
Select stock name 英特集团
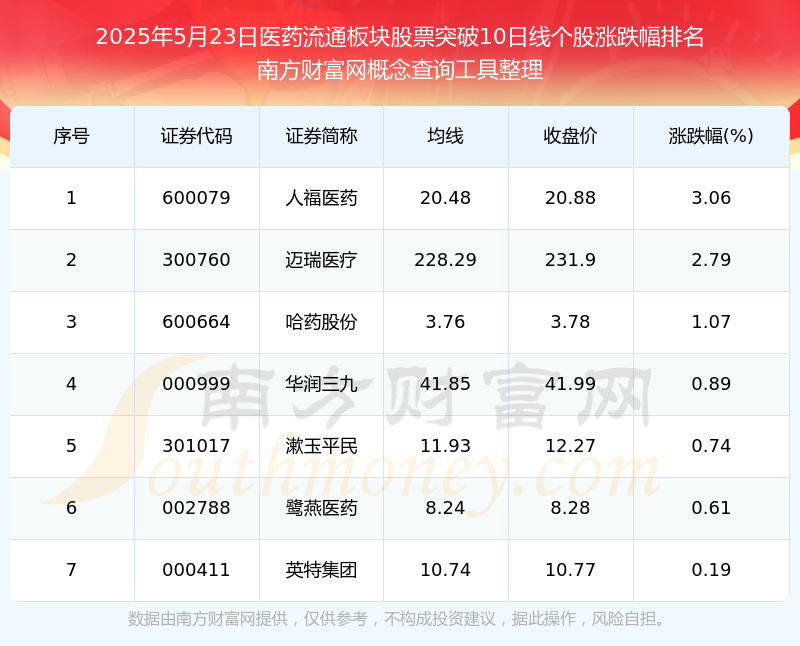point(321,570)
